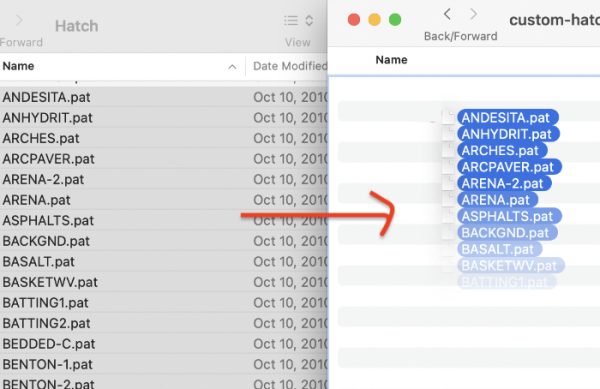Sort by Name column in custom-hatch window
Viewport: 600px width, 389px height.
coord(391,60)
